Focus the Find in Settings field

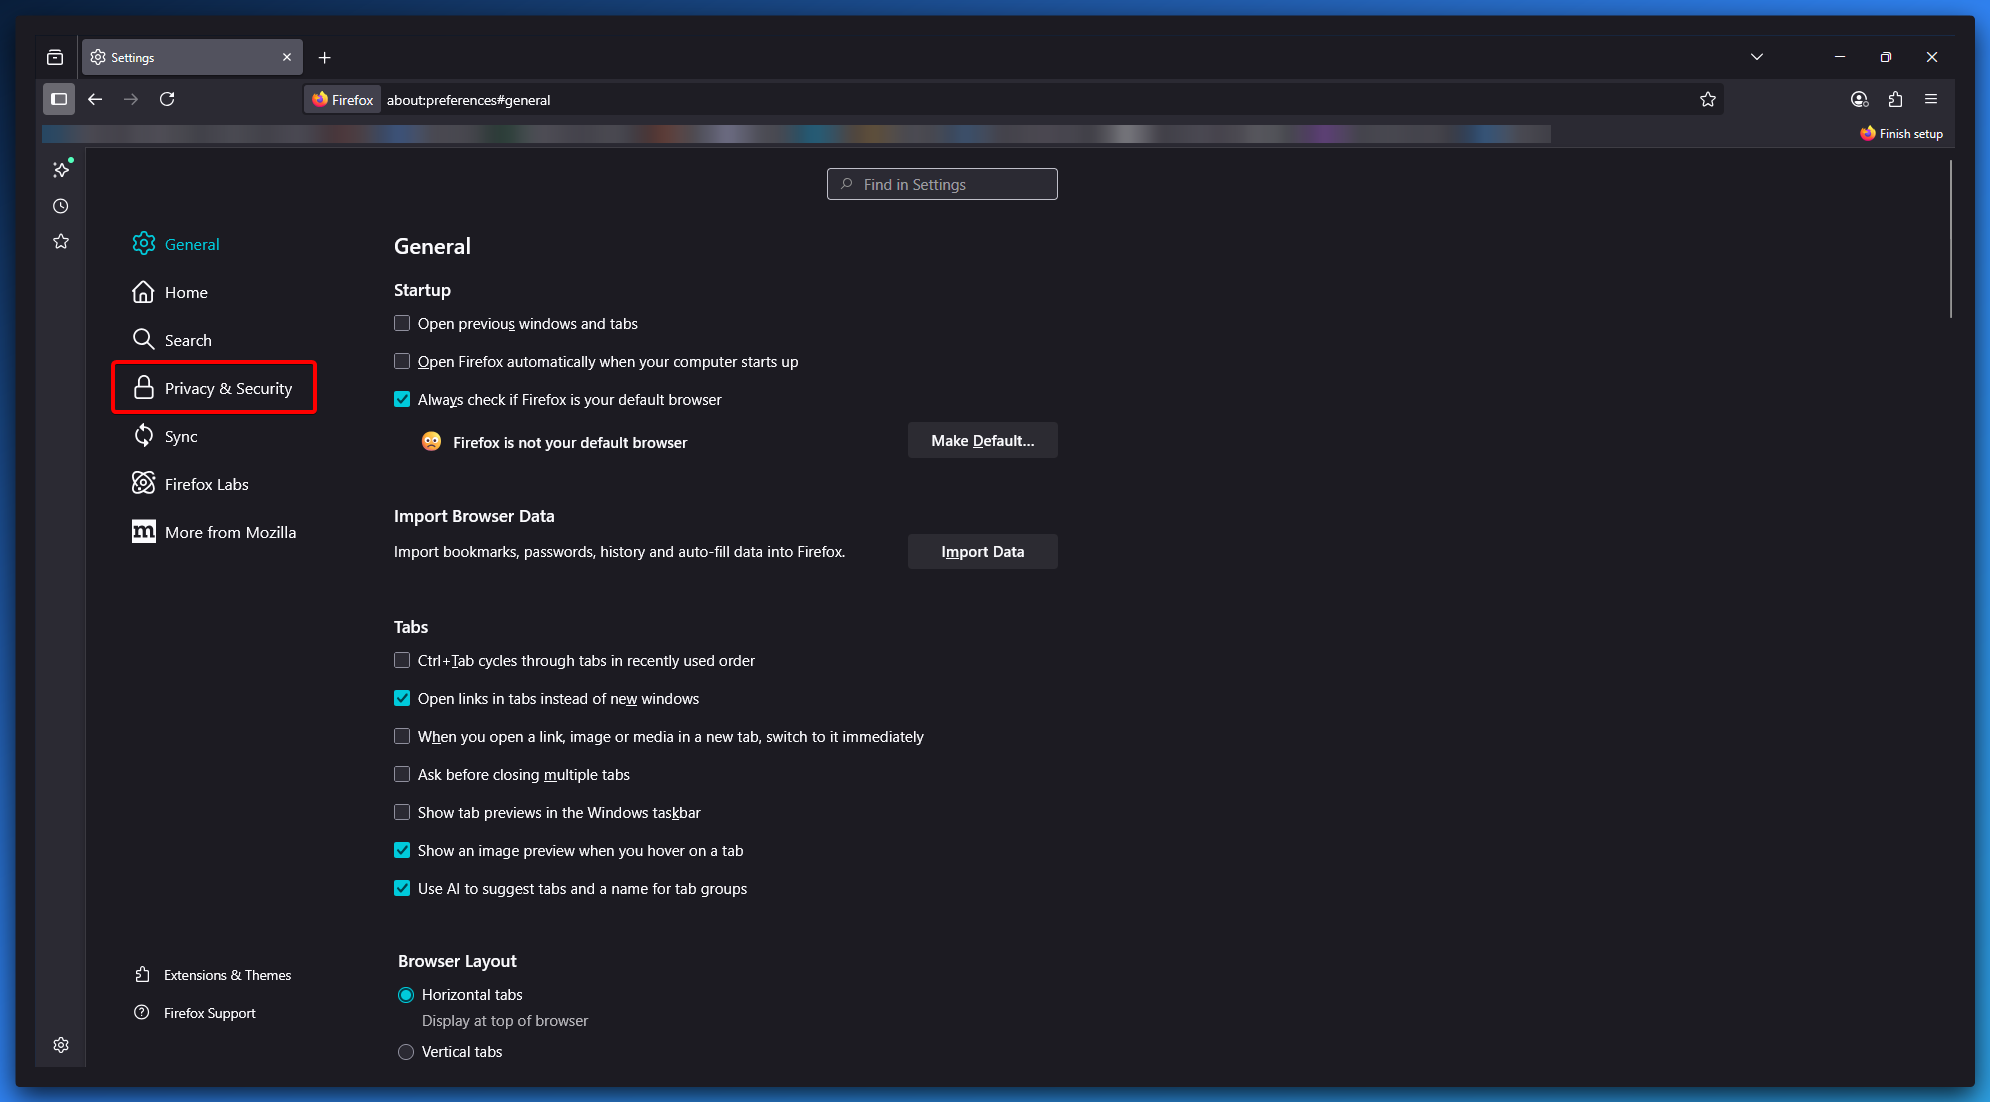(x=942, y=184)
